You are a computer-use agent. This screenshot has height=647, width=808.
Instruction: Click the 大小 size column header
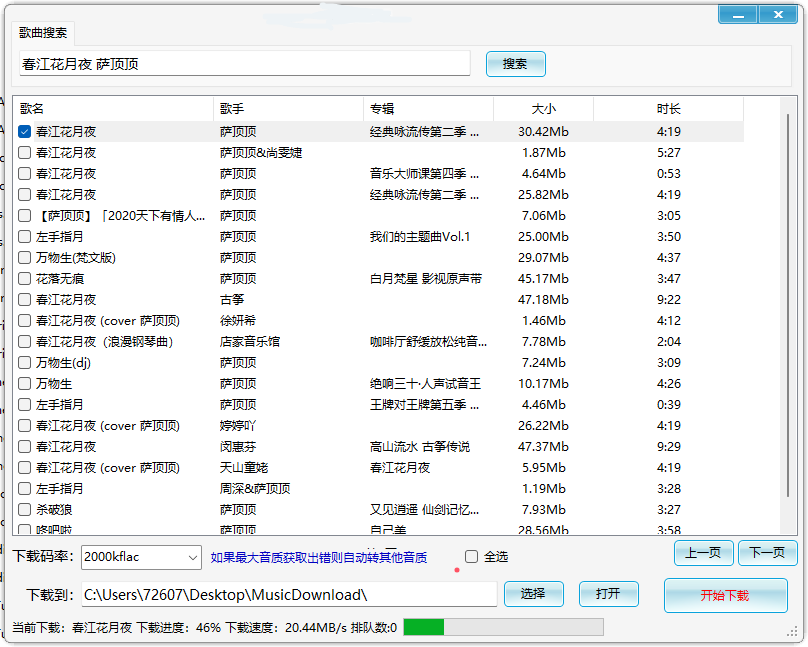point(546,108)
